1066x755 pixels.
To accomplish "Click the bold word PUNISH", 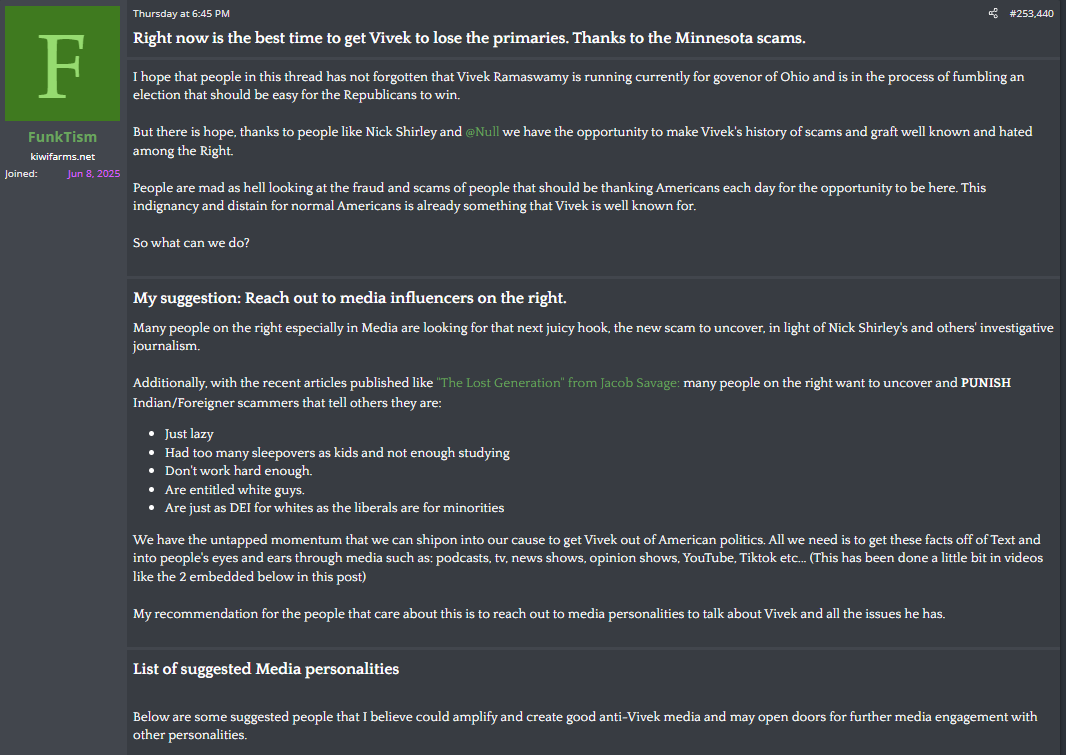I will point(985,383).
